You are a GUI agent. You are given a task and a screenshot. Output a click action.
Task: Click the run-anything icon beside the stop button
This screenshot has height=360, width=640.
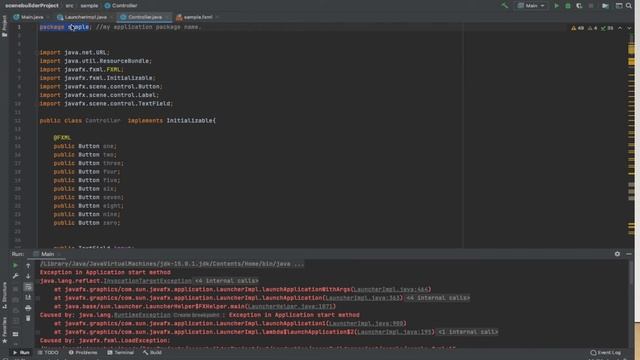click(605, 6)
